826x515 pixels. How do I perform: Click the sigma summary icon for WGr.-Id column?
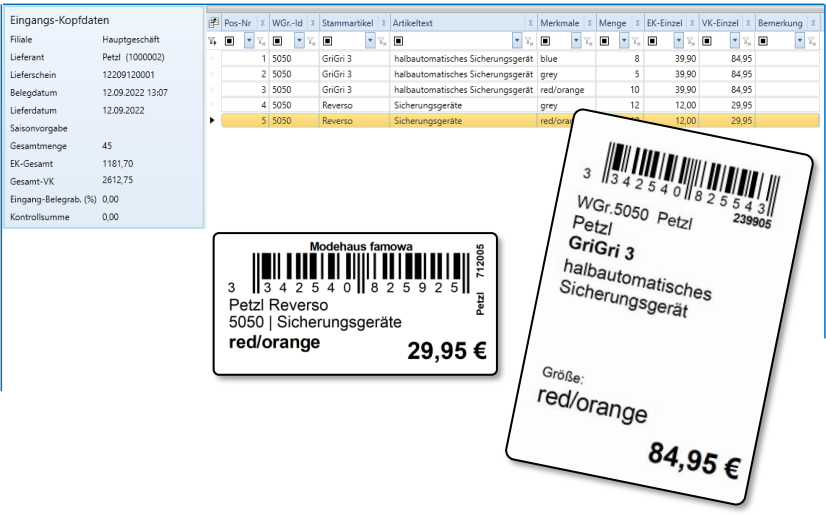pos(312,23)
